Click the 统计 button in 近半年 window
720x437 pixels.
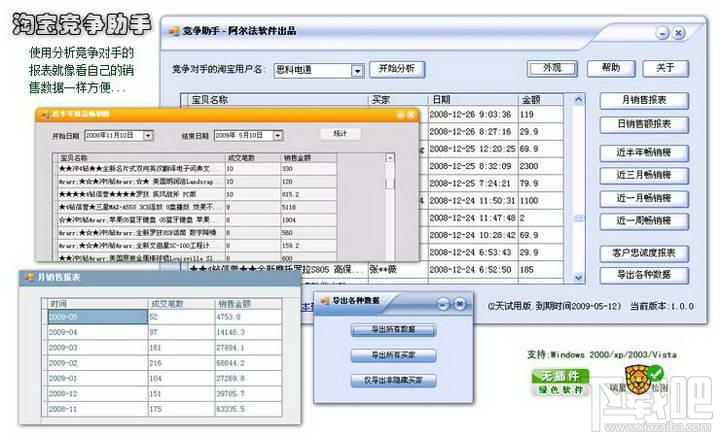(x=340, y=134)
